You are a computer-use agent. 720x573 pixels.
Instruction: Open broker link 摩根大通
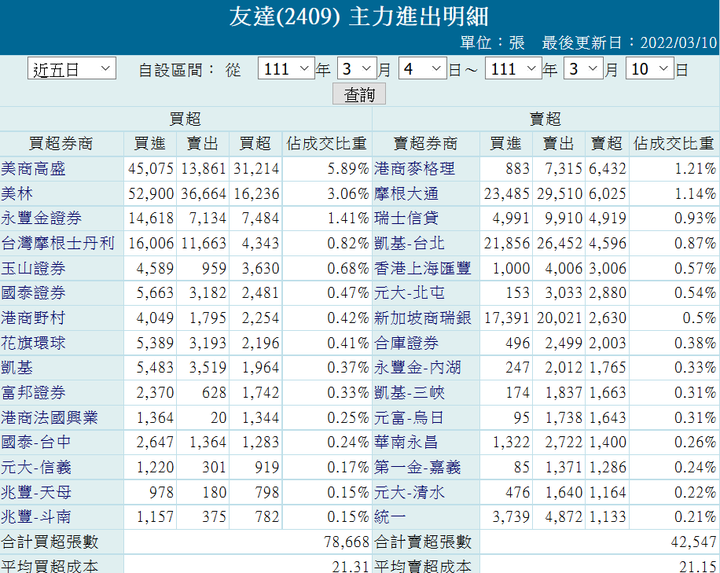pyautogui.click(x=406, y=194)
